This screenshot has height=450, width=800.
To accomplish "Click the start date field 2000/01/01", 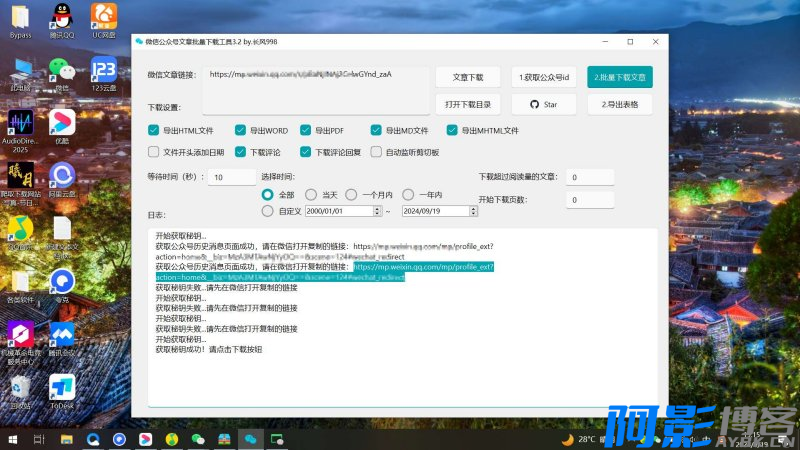I will 339,211.
